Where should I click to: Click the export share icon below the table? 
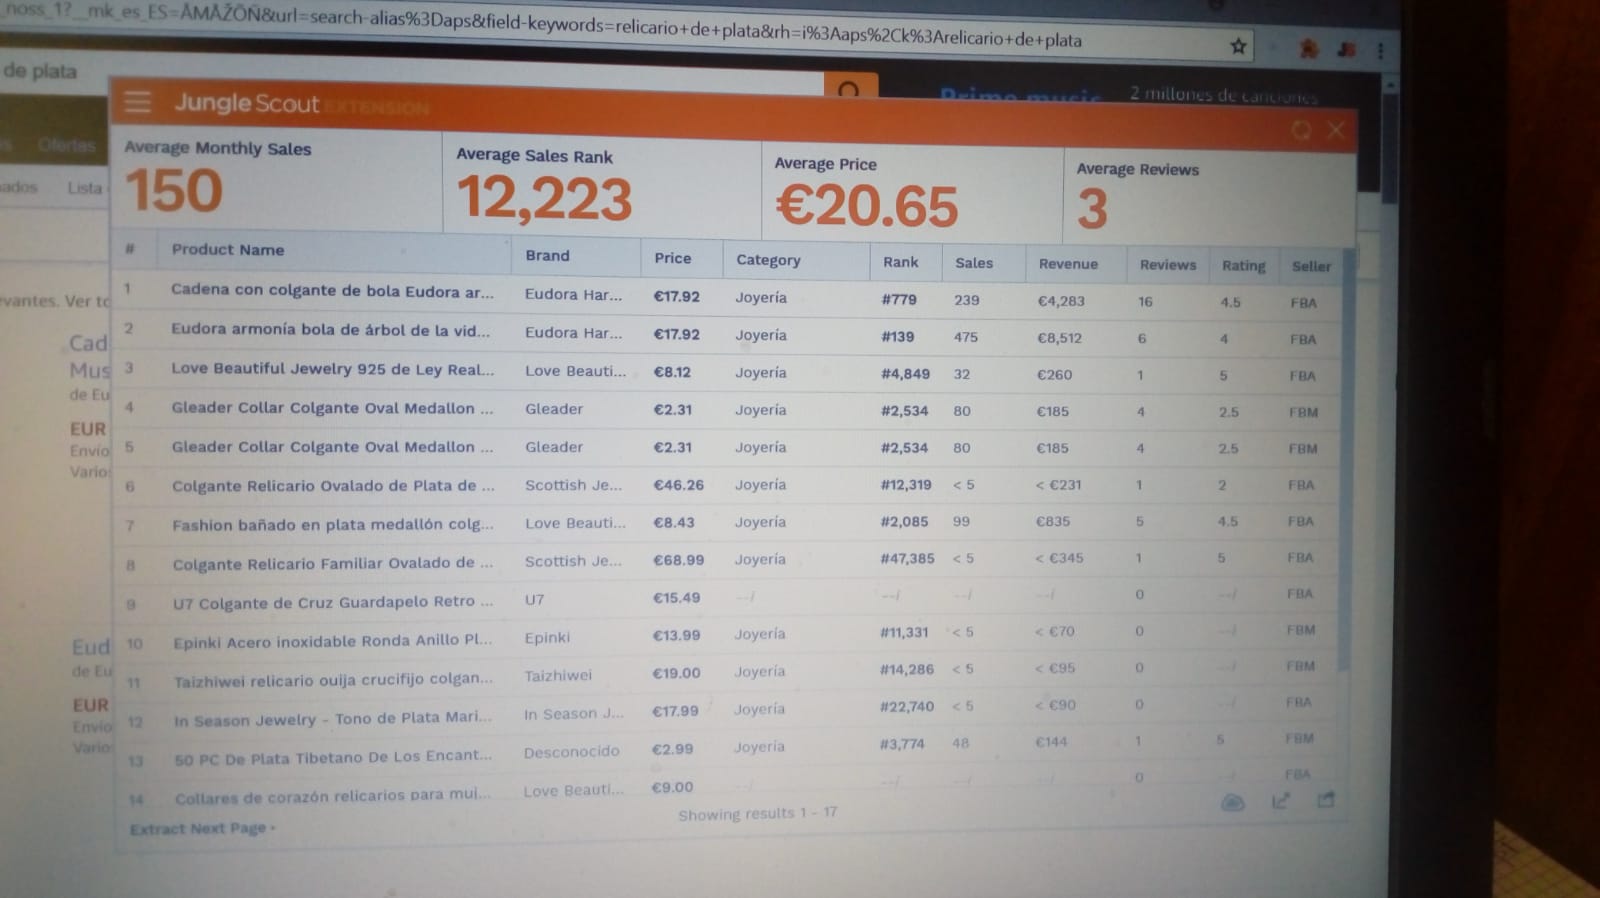tap(1326, 800)
